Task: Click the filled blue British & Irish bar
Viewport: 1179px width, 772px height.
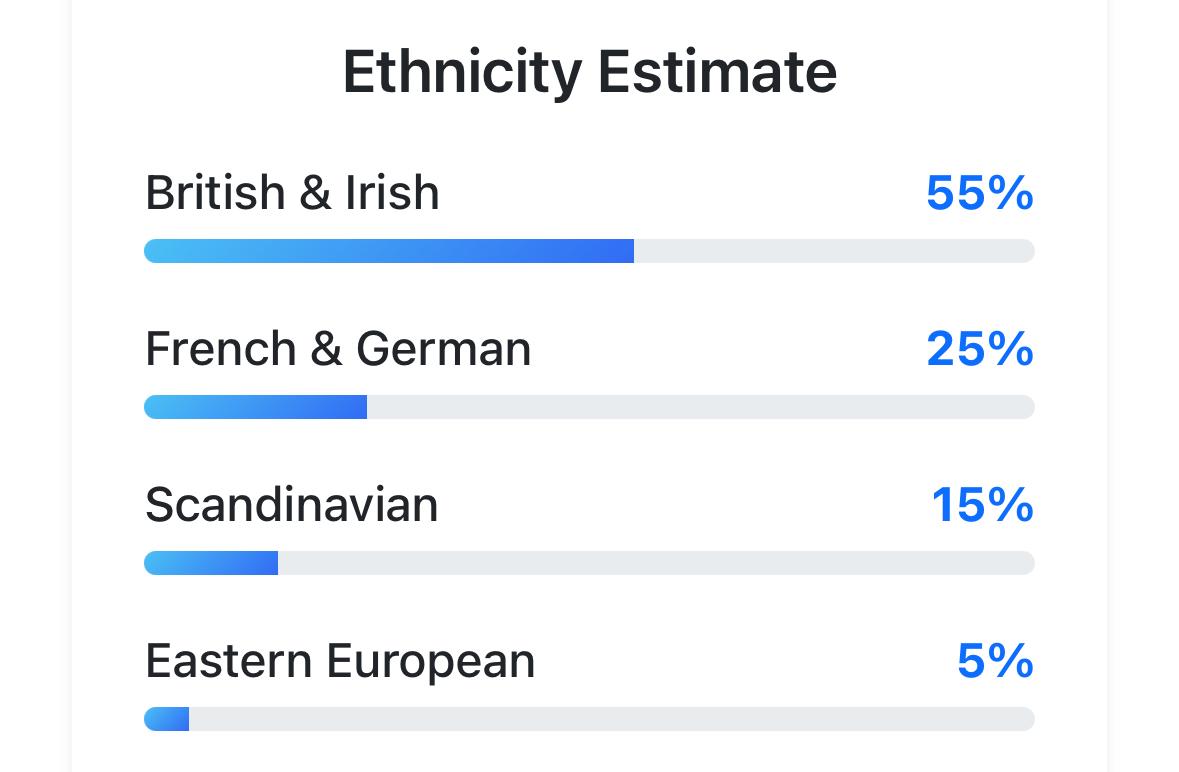Action: [x=388, y=251]
